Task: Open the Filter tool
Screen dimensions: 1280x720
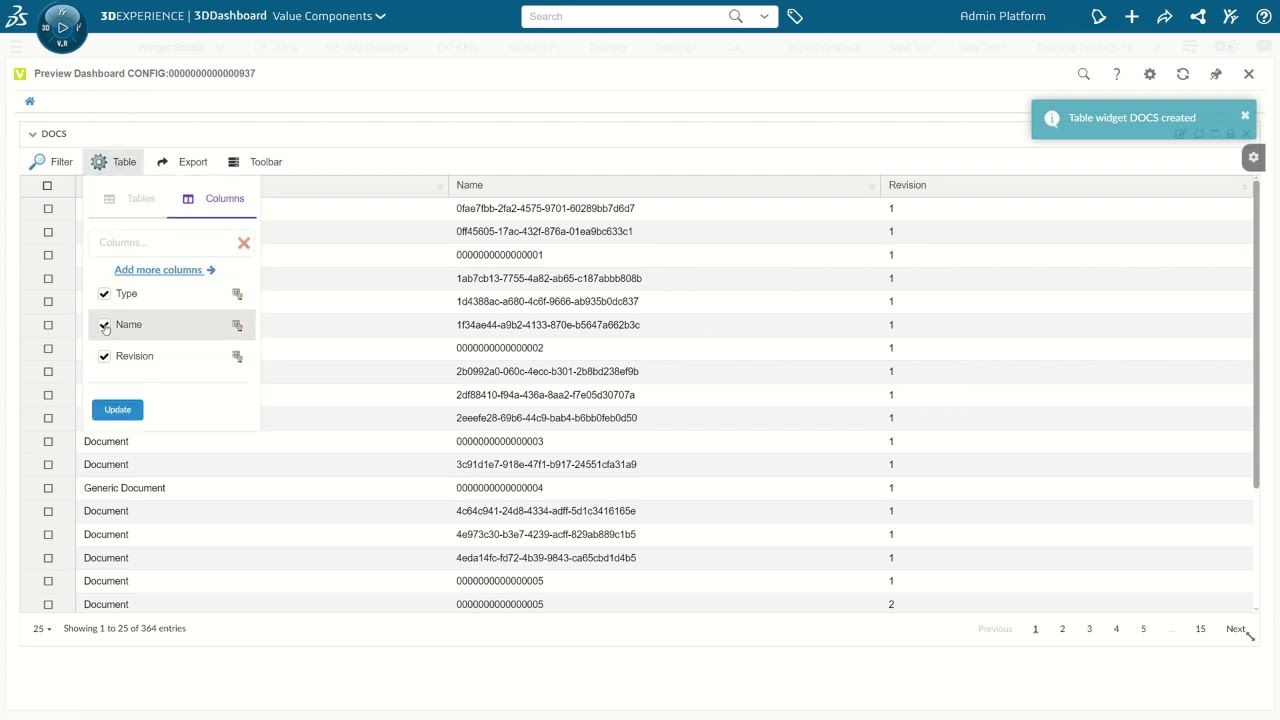Action: pos(51,162)
